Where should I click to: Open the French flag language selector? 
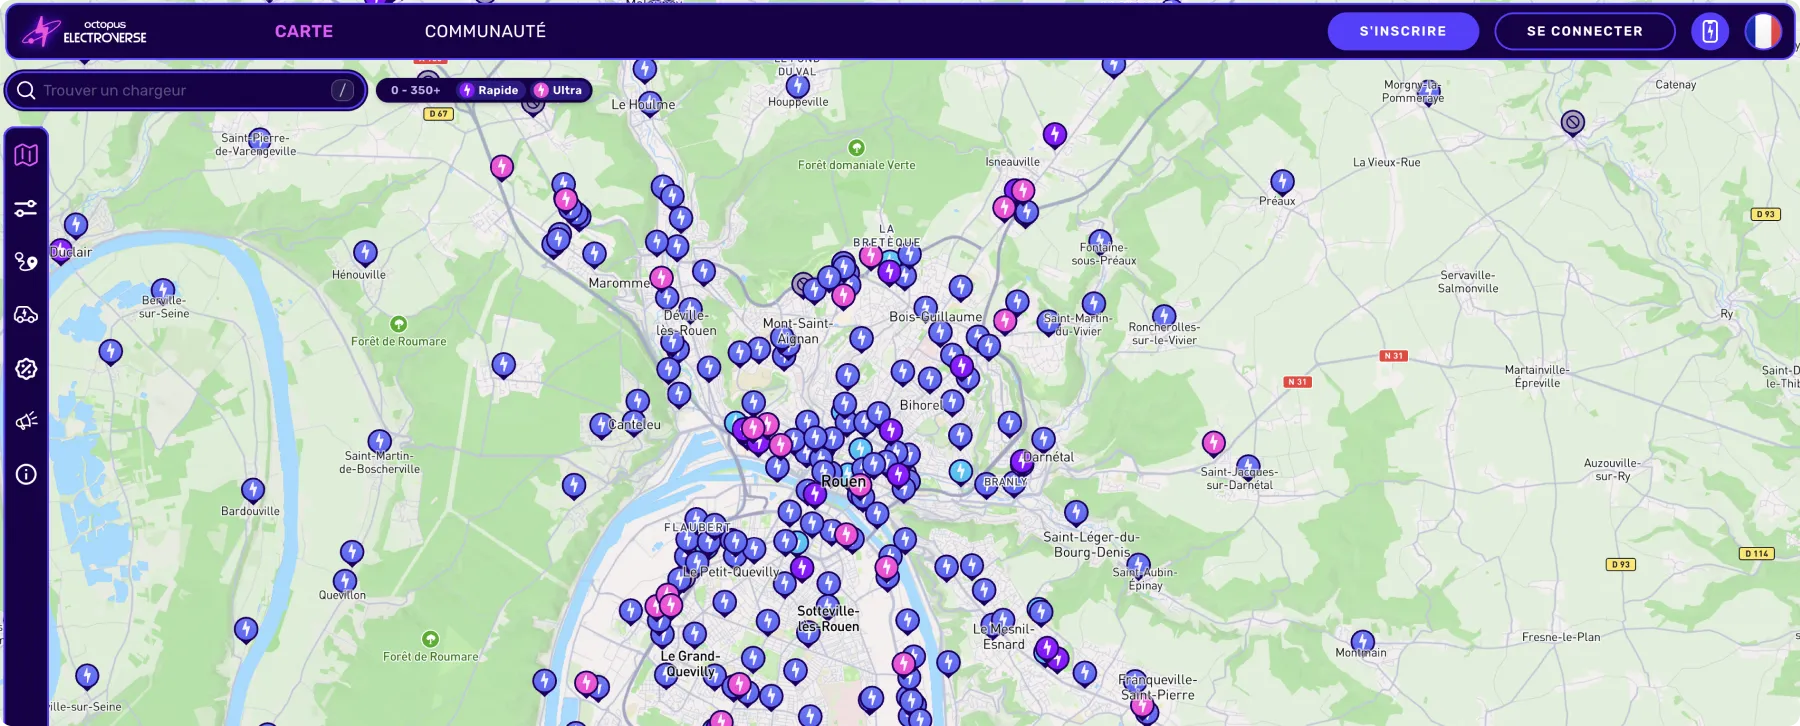click(x=1763, y=31)
